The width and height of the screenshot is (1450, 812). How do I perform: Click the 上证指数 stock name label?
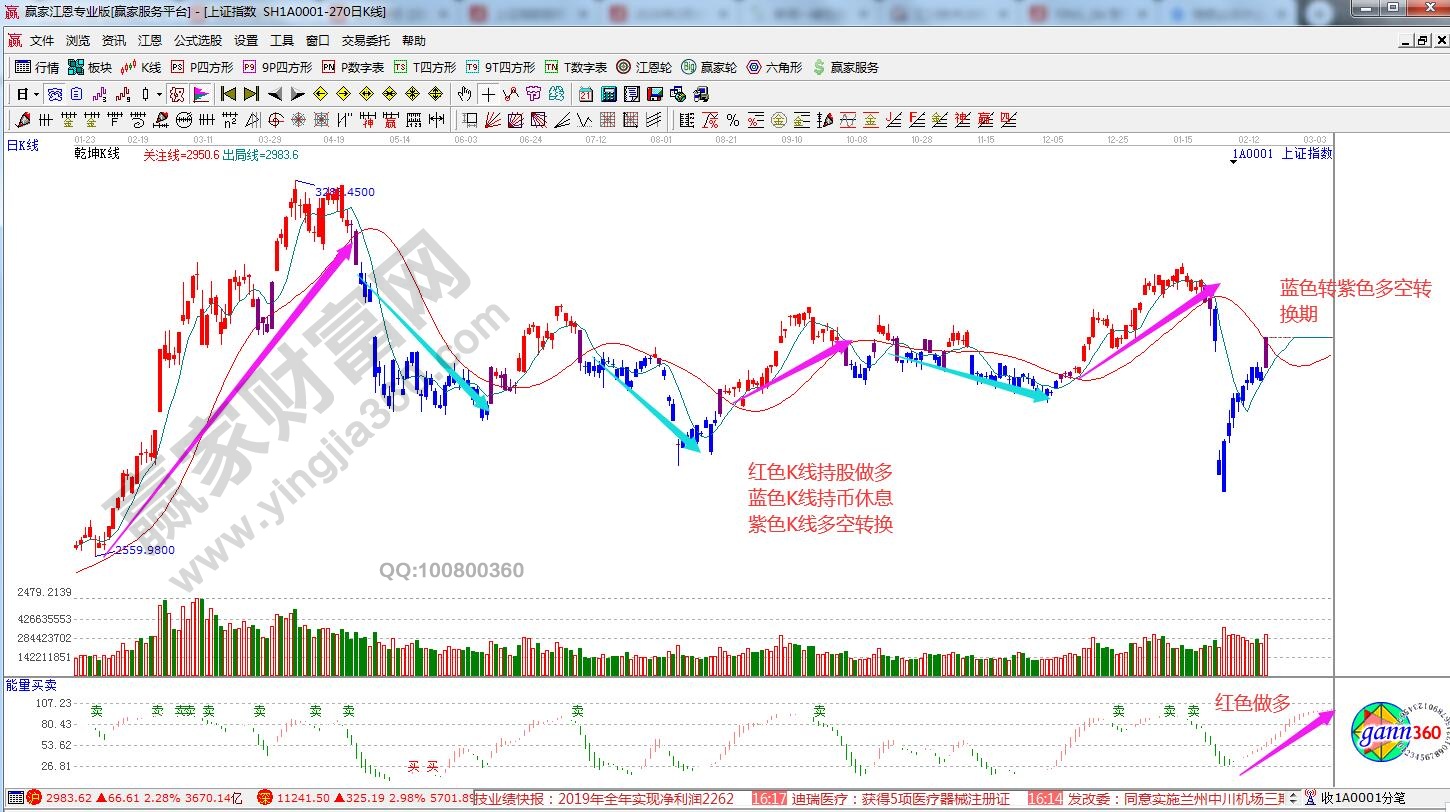(1306, 154)
